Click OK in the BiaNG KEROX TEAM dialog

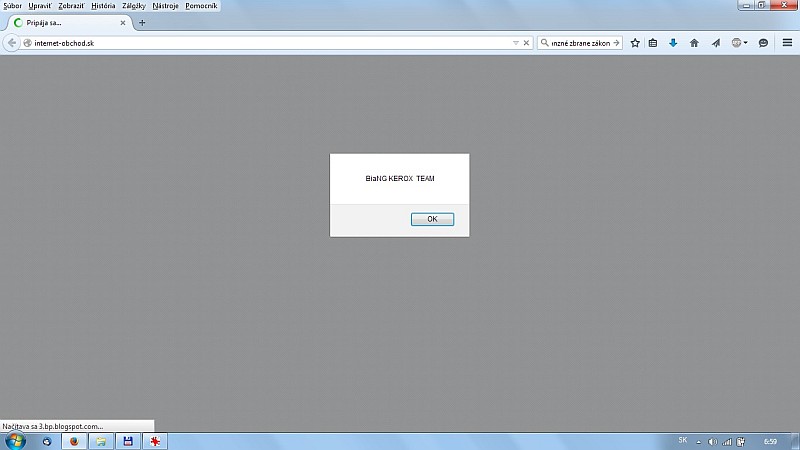click(432, 219)
